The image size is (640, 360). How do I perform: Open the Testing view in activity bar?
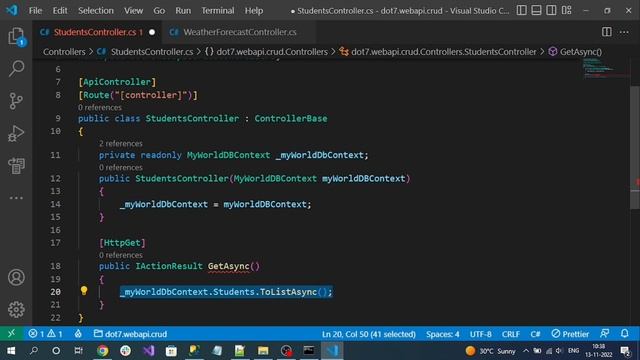pos(16,166)
